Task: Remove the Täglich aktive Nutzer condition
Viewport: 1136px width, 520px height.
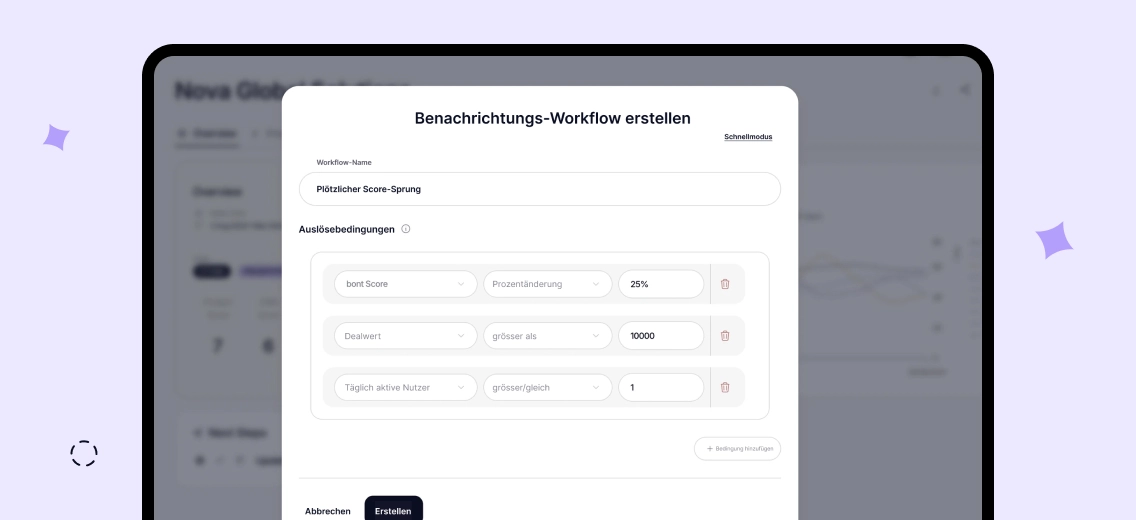Action: [x=725, y=387]
